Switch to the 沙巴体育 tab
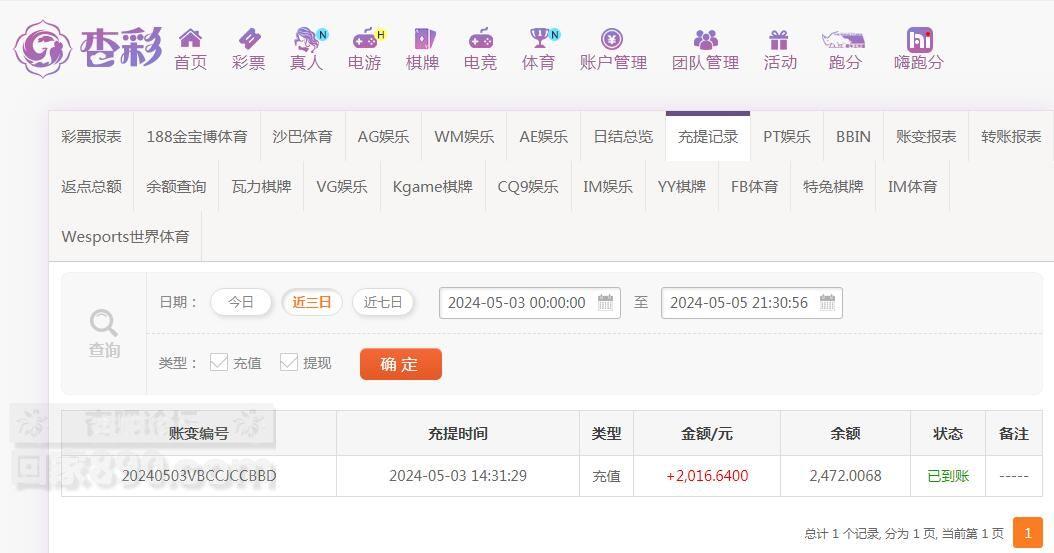 302,136
